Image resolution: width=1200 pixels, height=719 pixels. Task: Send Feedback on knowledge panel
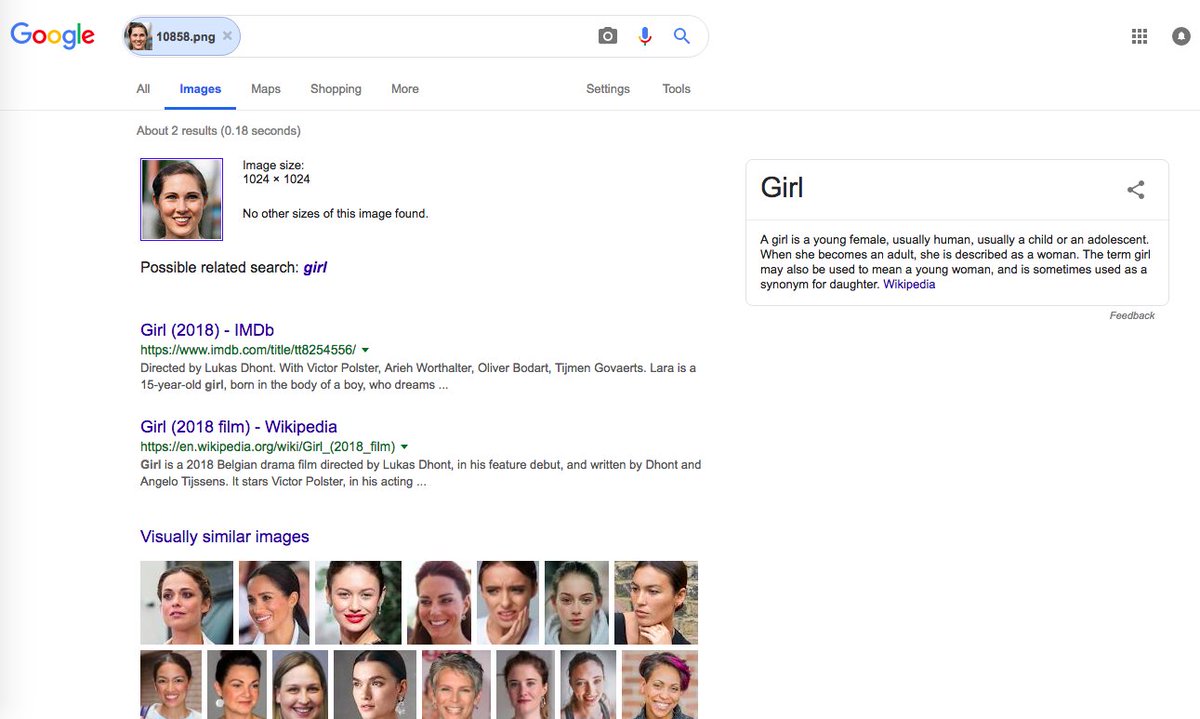click(1132, 316)
